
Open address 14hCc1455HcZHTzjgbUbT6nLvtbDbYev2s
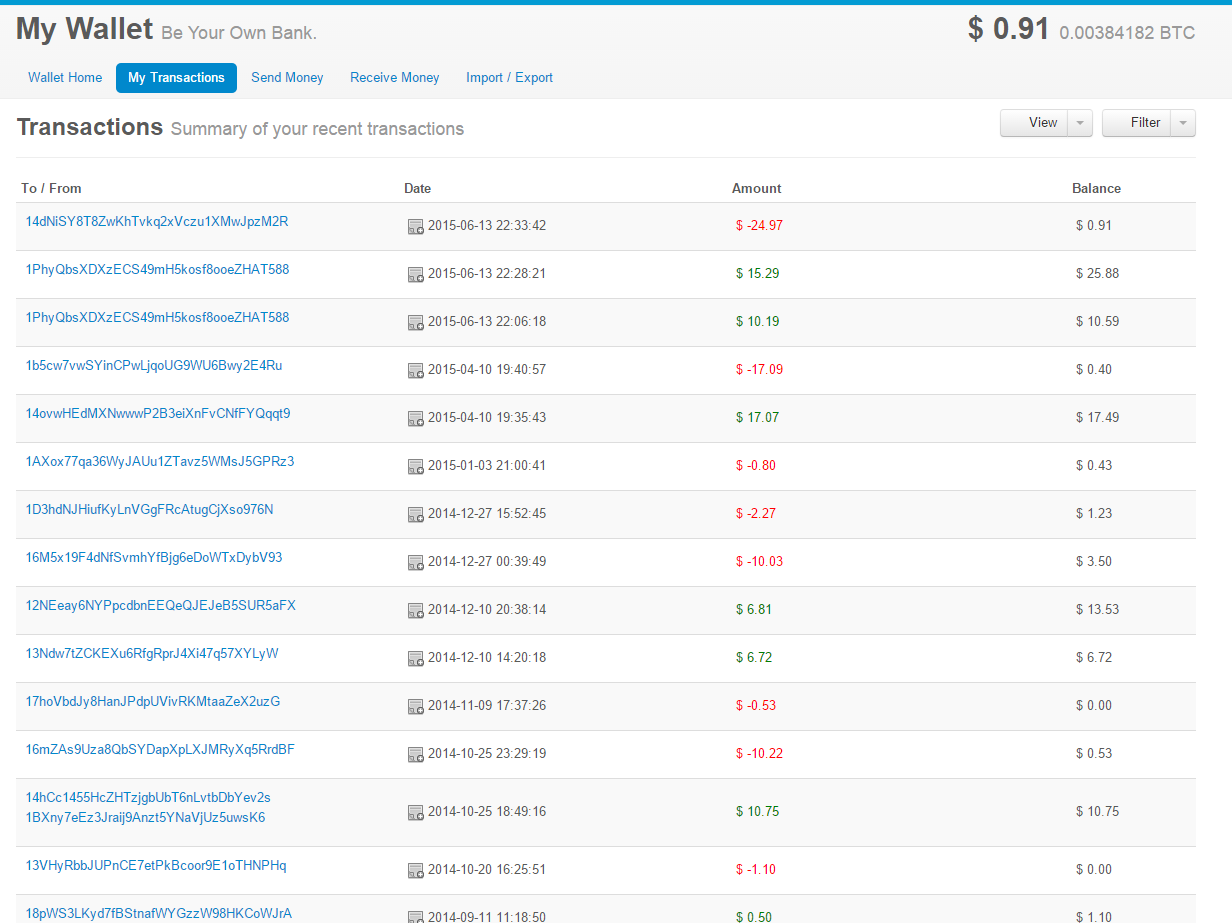[148, 797]
